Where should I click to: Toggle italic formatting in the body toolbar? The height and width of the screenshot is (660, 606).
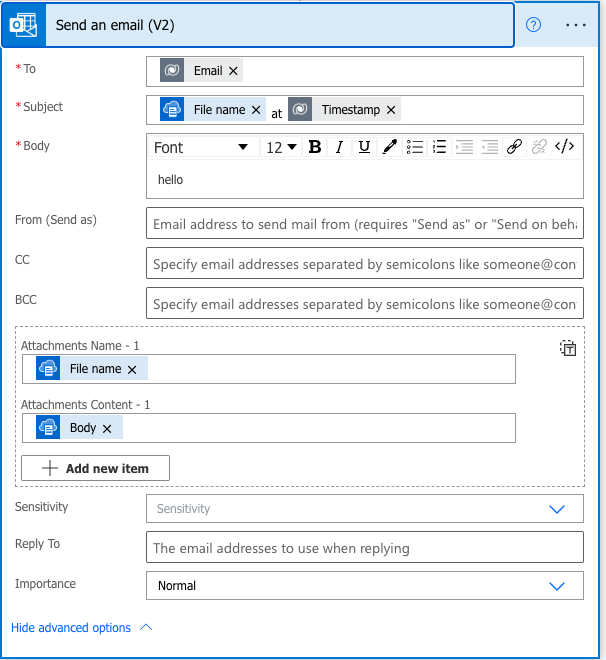pyautogui.click(x=339, y=147)
